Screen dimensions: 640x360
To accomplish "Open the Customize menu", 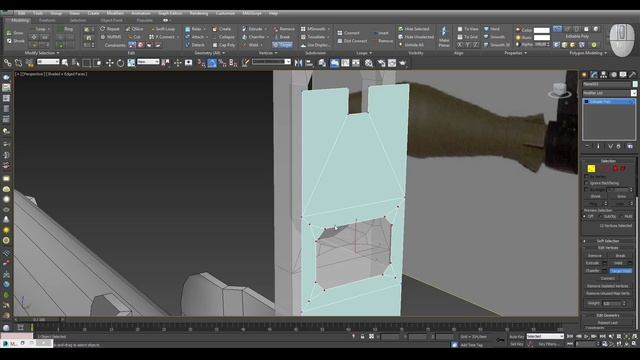I will coord(225,13).
